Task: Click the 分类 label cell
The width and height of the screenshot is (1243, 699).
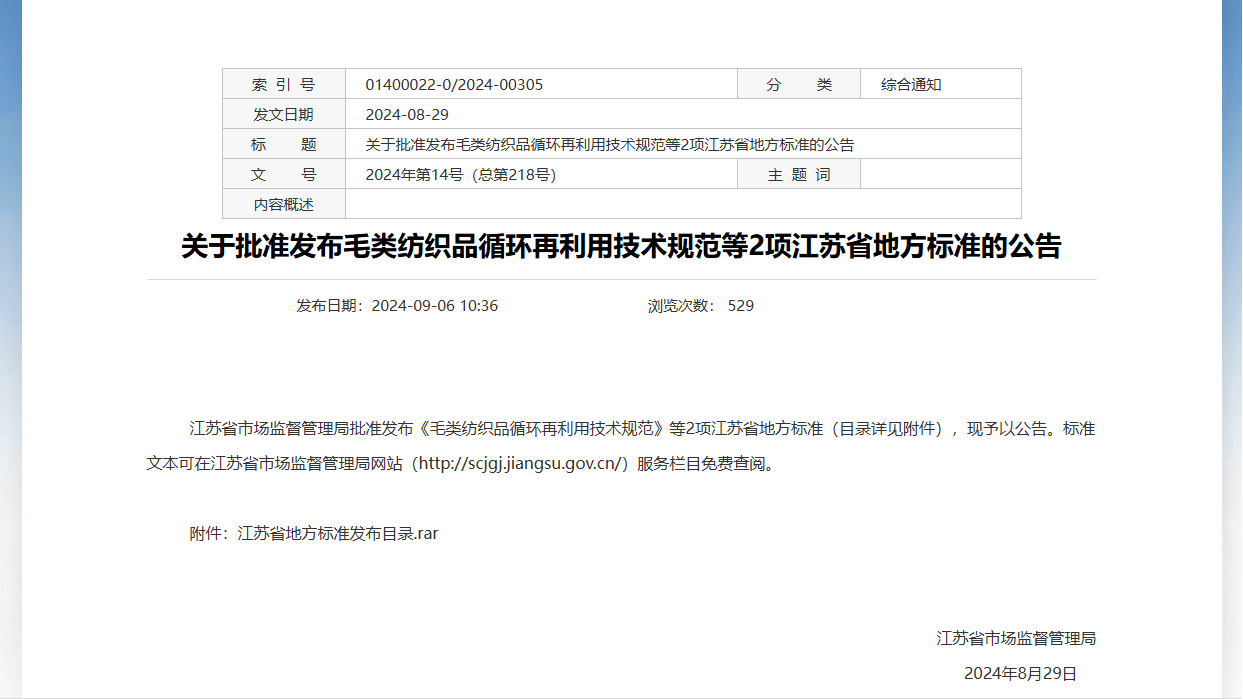Action: click(798, 85)
